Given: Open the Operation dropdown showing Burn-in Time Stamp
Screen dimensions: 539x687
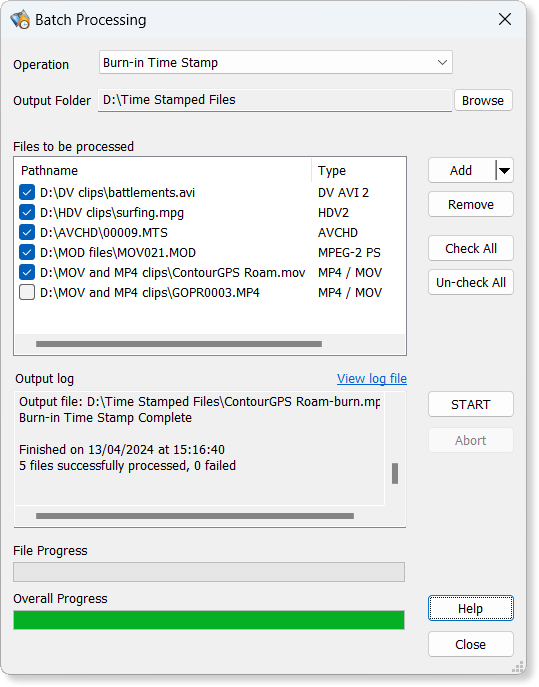Looking at the screenshot, I should [x=276, y=62].
